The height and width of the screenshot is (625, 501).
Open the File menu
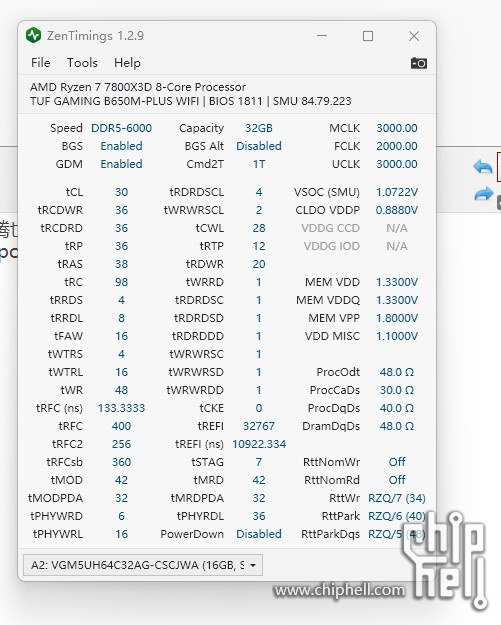(41, 63)
